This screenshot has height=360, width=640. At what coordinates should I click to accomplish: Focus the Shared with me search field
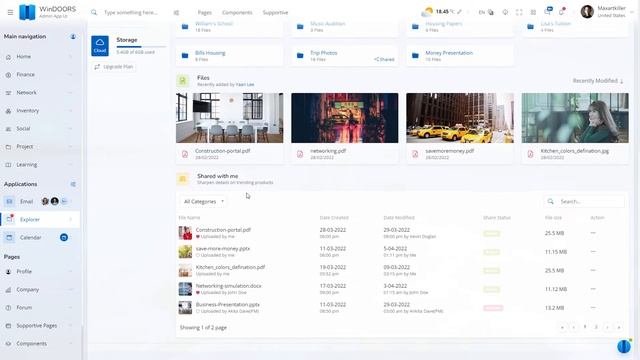[584, 202]
